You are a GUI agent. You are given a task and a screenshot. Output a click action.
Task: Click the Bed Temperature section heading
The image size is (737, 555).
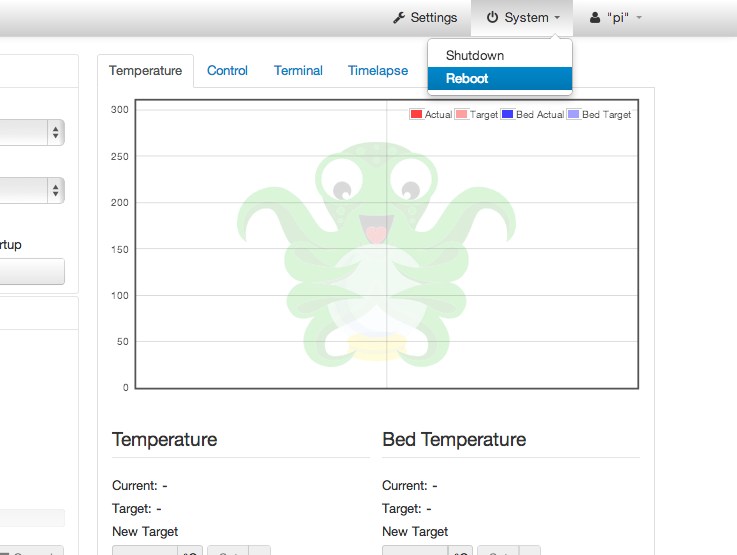pyautogui.click(x=454, y=440)
